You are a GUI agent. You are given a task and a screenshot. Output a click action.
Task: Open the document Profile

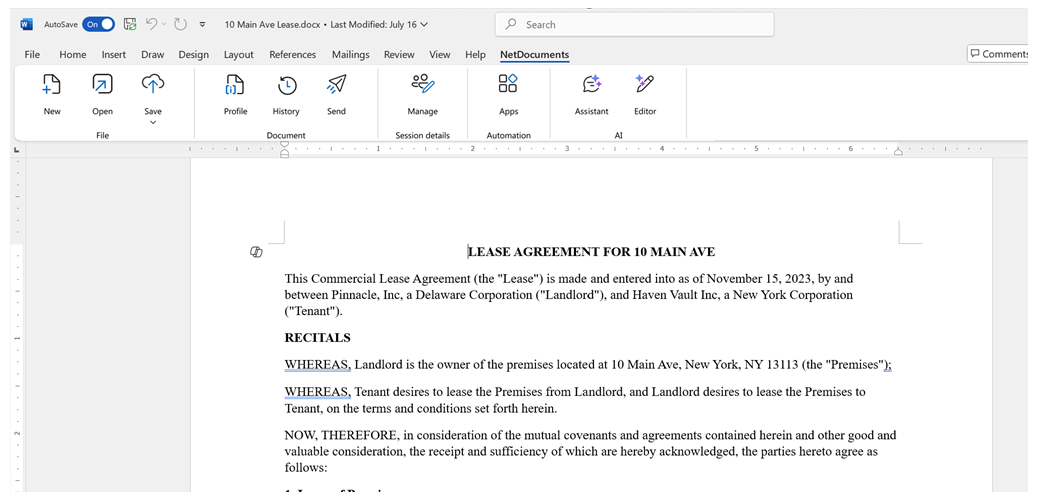(236, 95)
